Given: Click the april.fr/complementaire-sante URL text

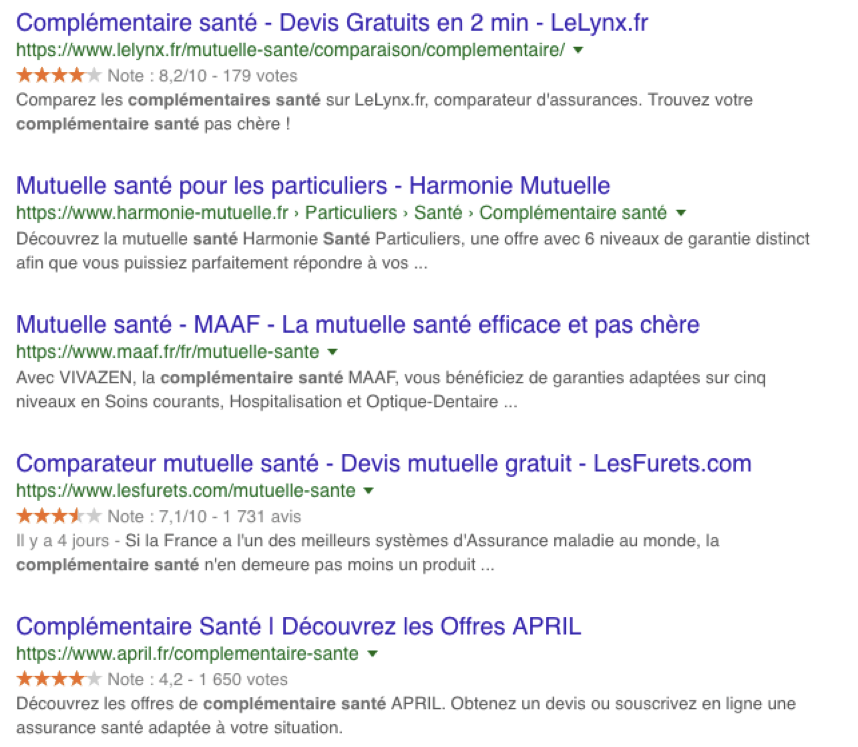Looking at the screenshot, I should 187,654.
